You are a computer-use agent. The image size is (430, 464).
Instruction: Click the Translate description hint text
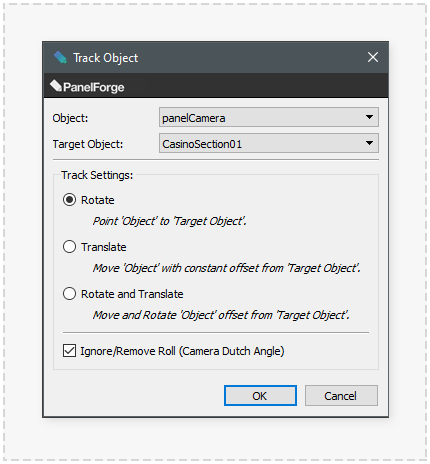pyautogui.click(x=226, y=268)
